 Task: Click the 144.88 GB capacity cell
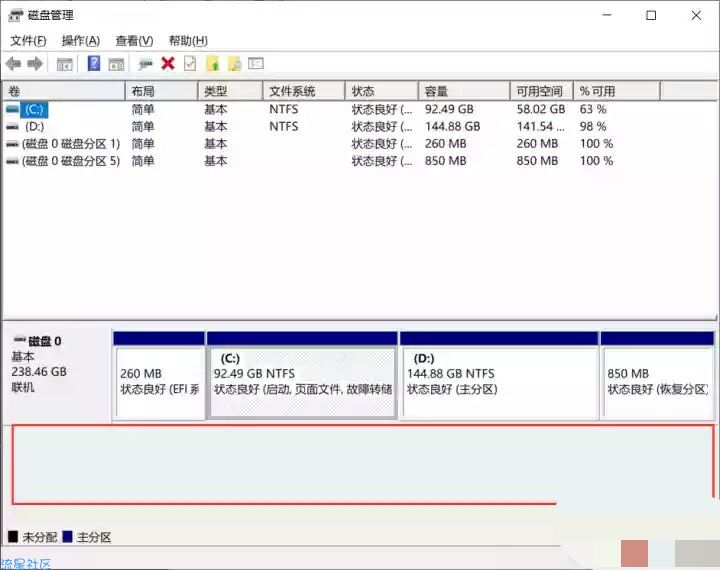tap(452, 126)
